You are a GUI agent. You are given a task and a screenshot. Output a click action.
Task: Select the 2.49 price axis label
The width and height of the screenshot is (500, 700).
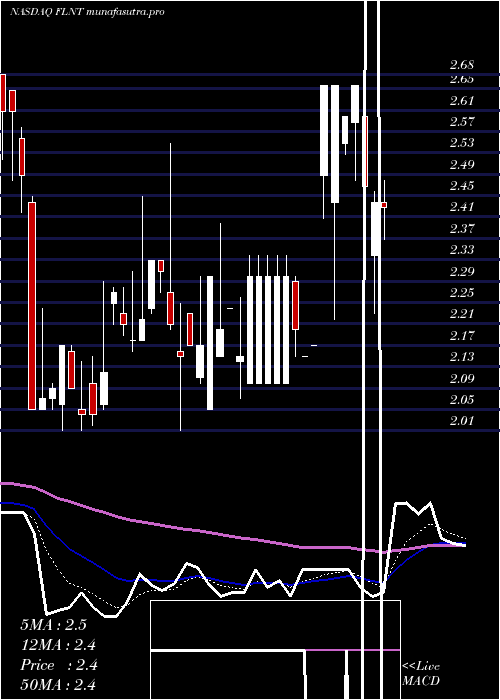click(x=462, y=165)
